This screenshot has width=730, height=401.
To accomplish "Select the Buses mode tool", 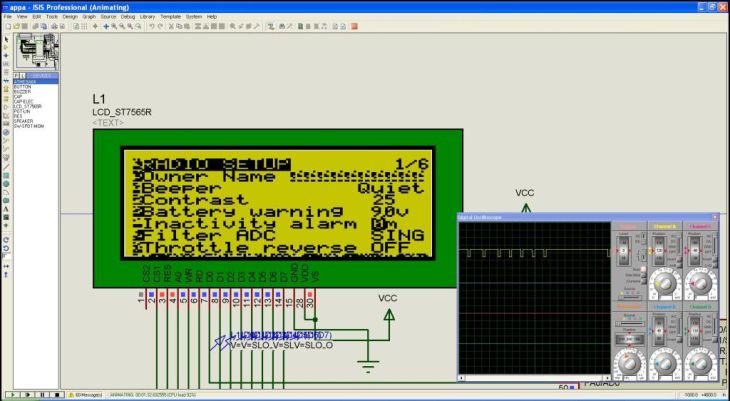I will 7,80.
